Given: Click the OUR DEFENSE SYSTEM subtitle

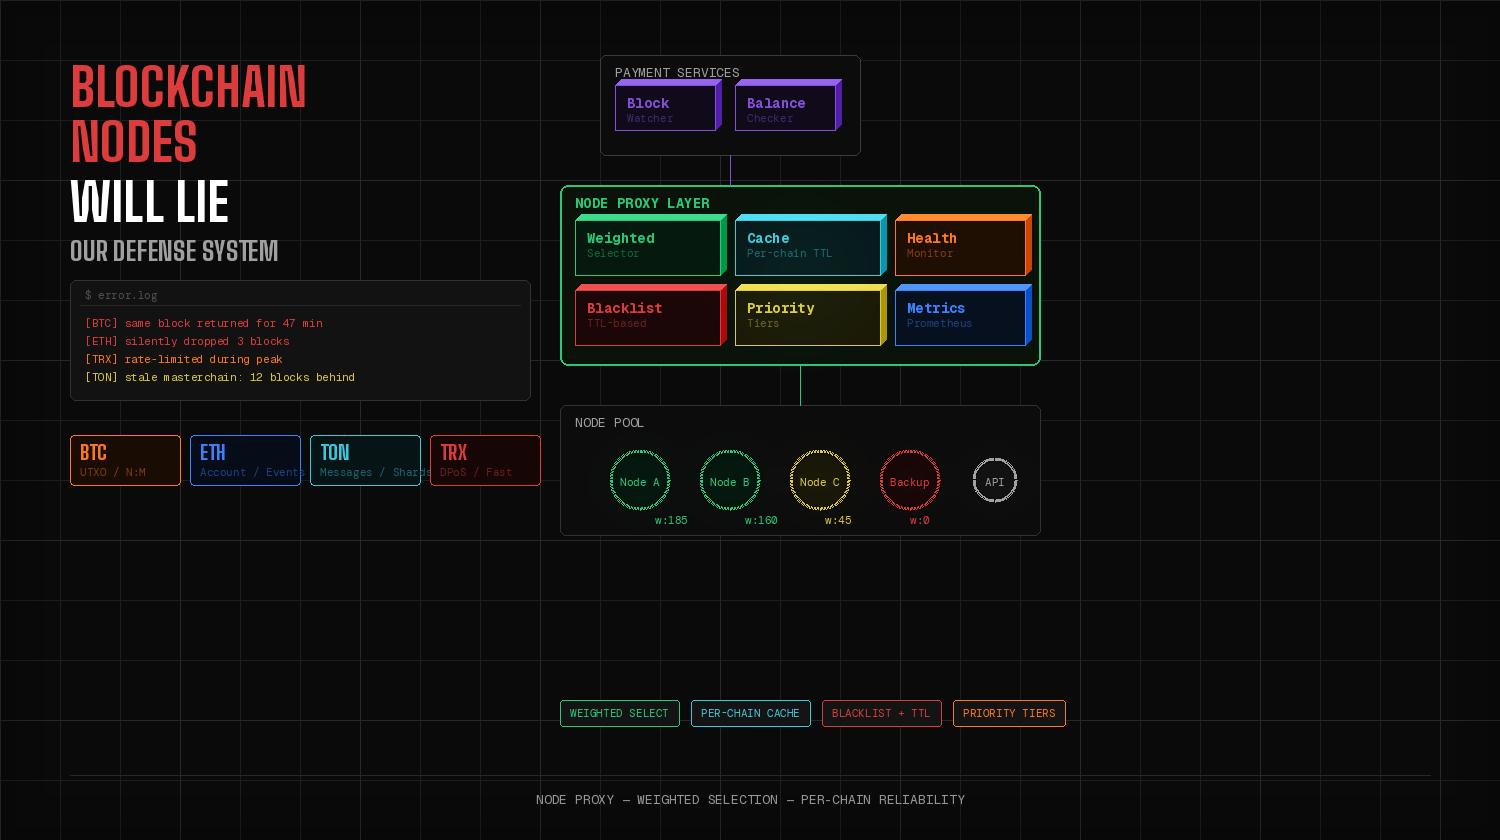Looking at the screenshot, I should [174, 251].
